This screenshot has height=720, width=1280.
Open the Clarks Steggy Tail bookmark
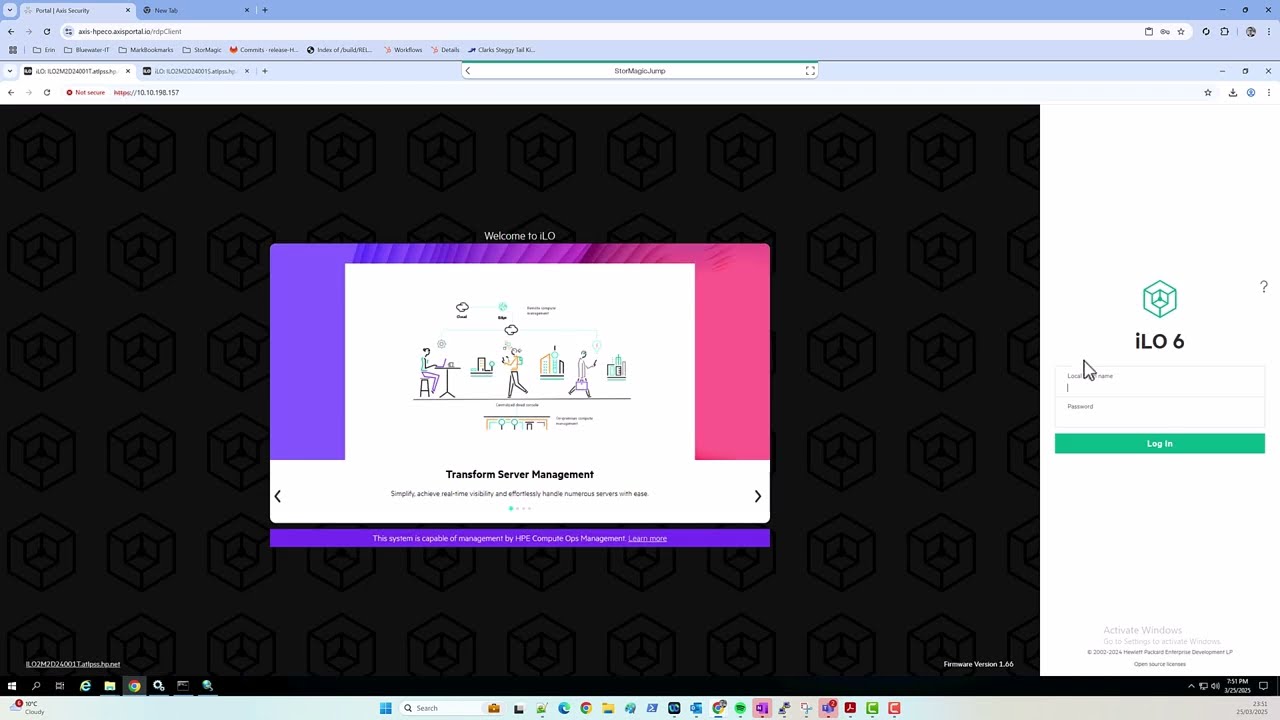[x=501, y=50]
